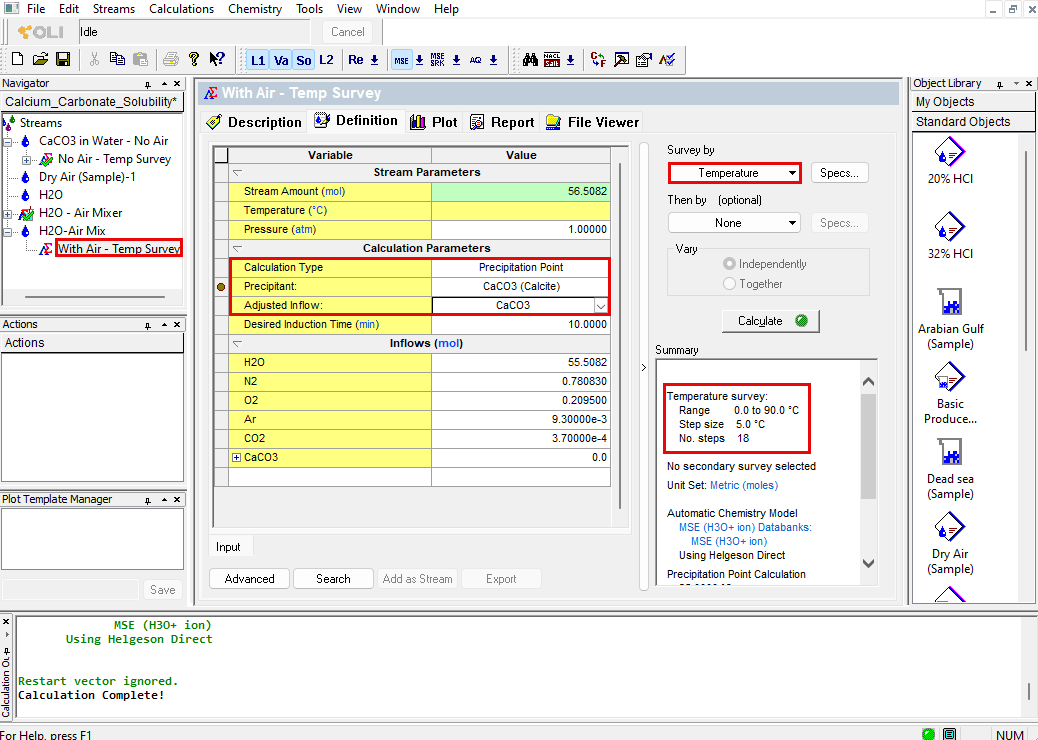The height and width of the screenshot is (740, 1038).
Task: Click the properties checklist toolbar icon
Action: (x=643, y=60)
